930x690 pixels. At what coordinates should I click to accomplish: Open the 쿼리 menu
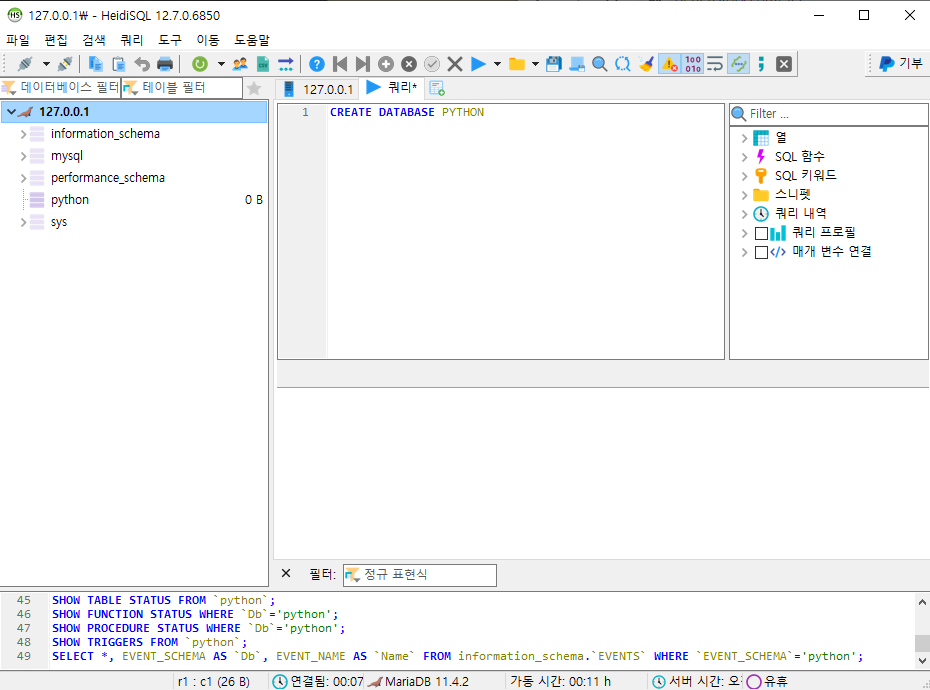coord(132,40)
